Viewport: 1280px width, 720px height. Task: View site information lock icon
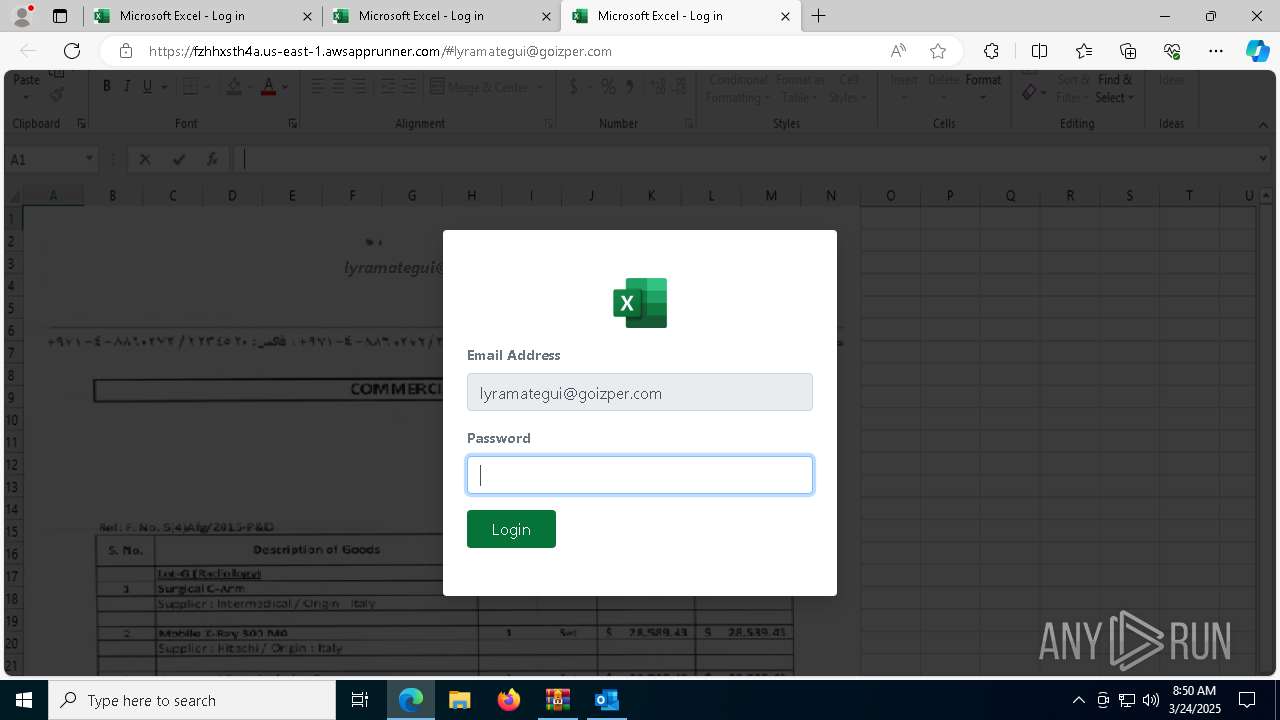(x=125, y=51)
